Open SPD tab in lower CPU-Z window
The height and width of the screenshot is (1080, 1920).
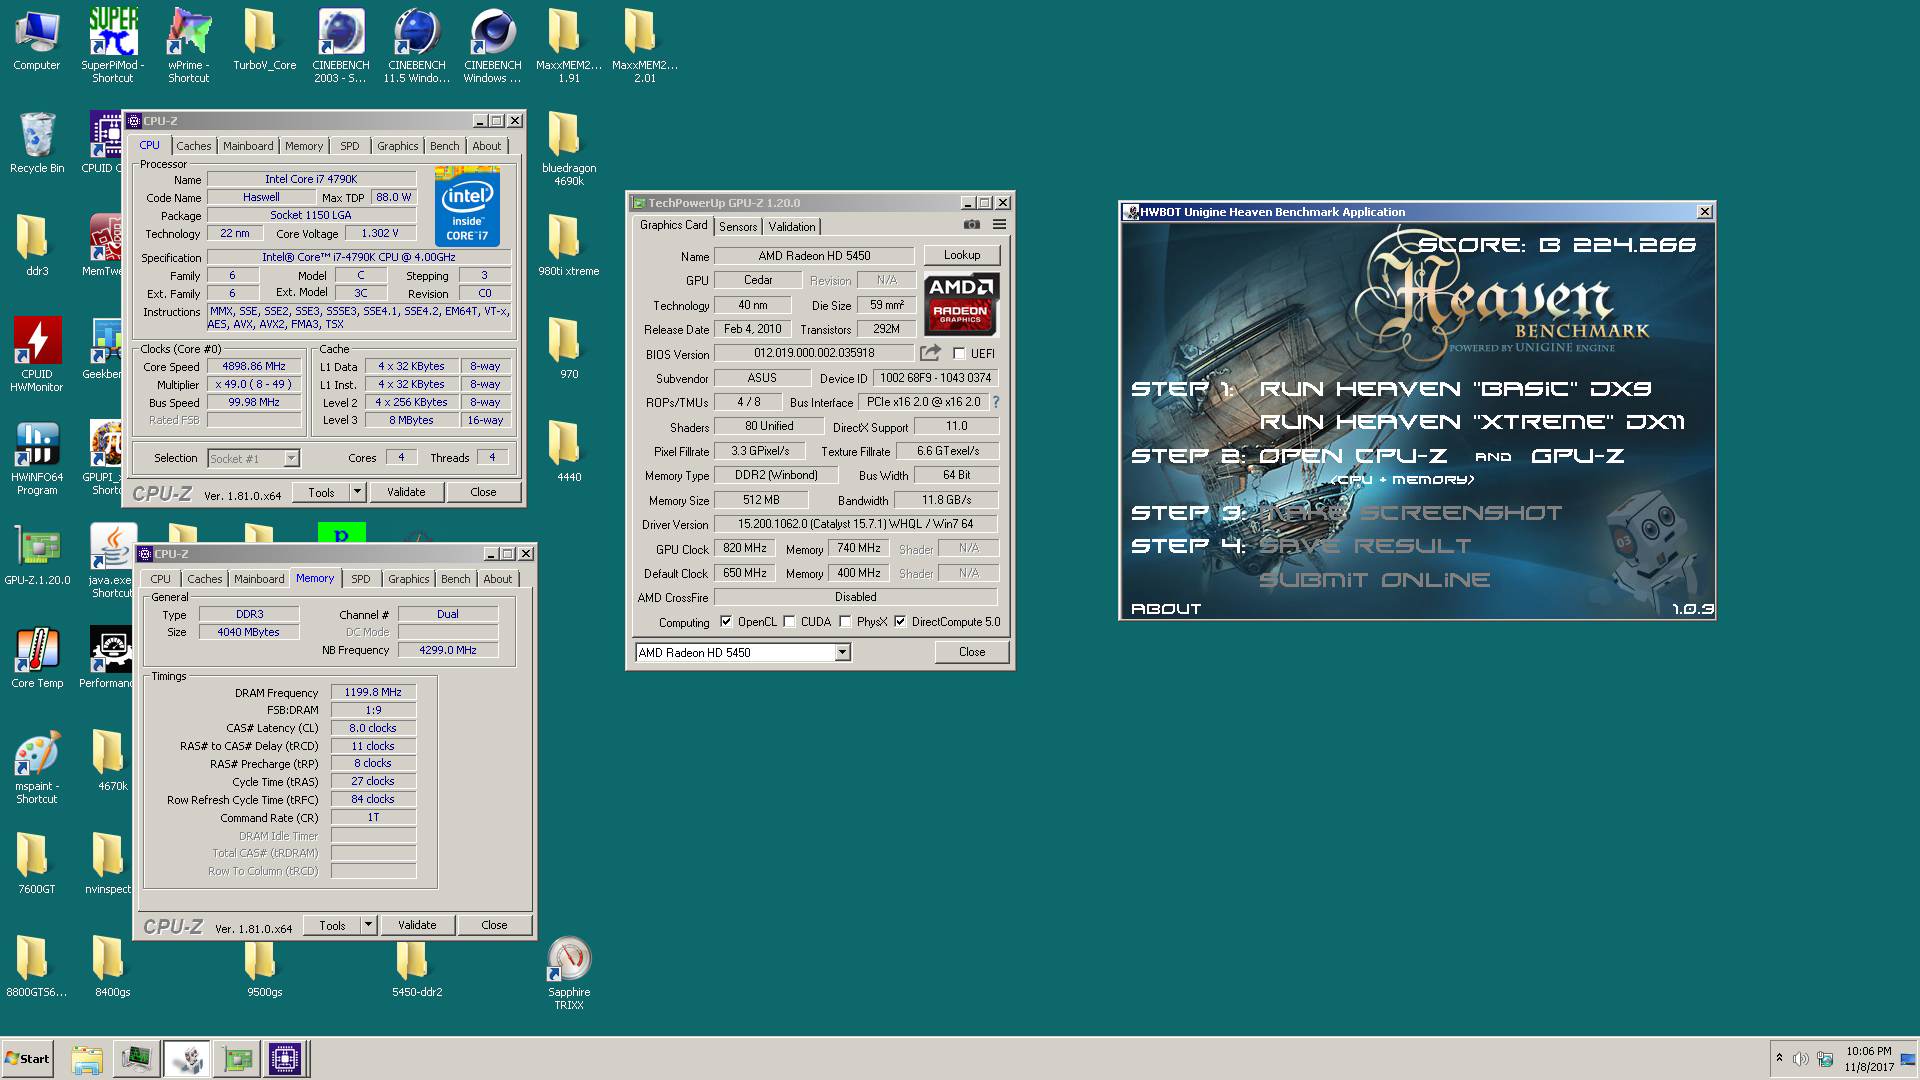pyautogui.click(x=361, y=579)
